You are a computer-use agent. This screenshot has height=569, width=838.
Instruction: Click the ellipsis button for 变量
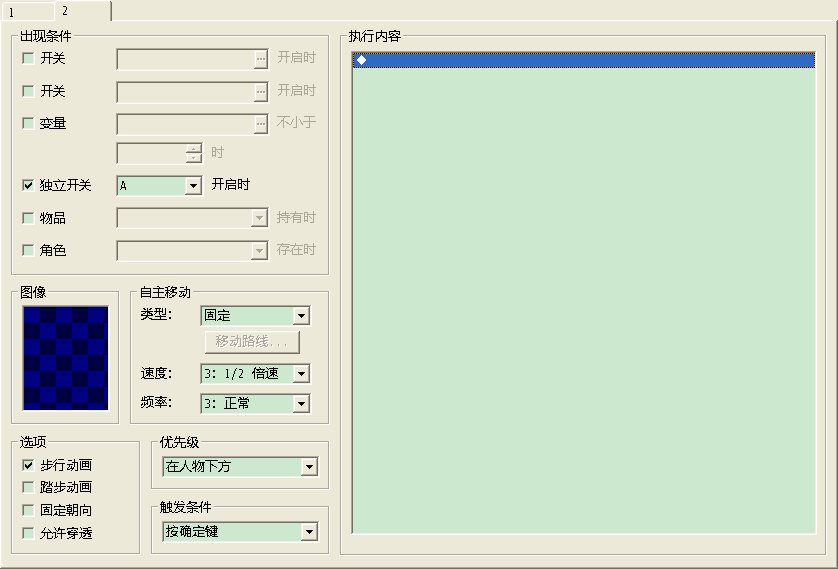260,125
